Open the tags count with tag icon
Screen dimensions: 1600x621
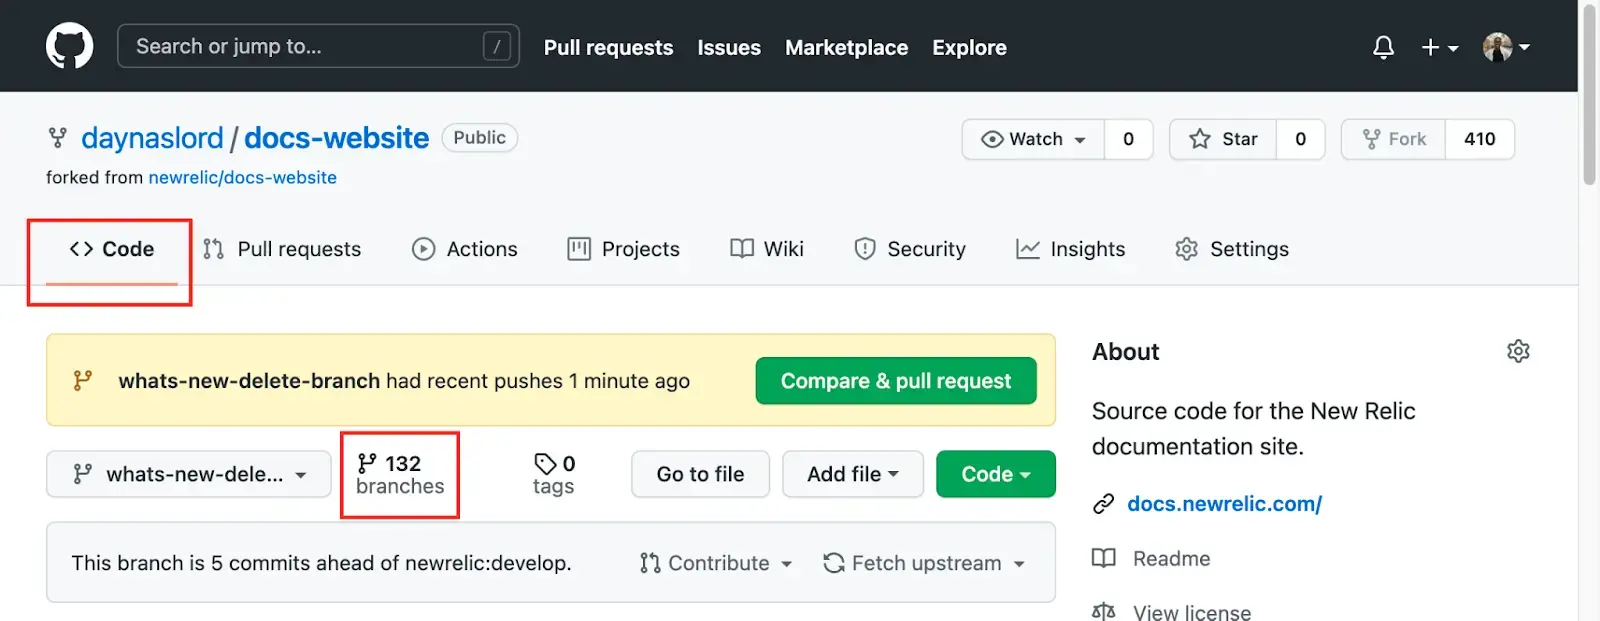point(553,474)
